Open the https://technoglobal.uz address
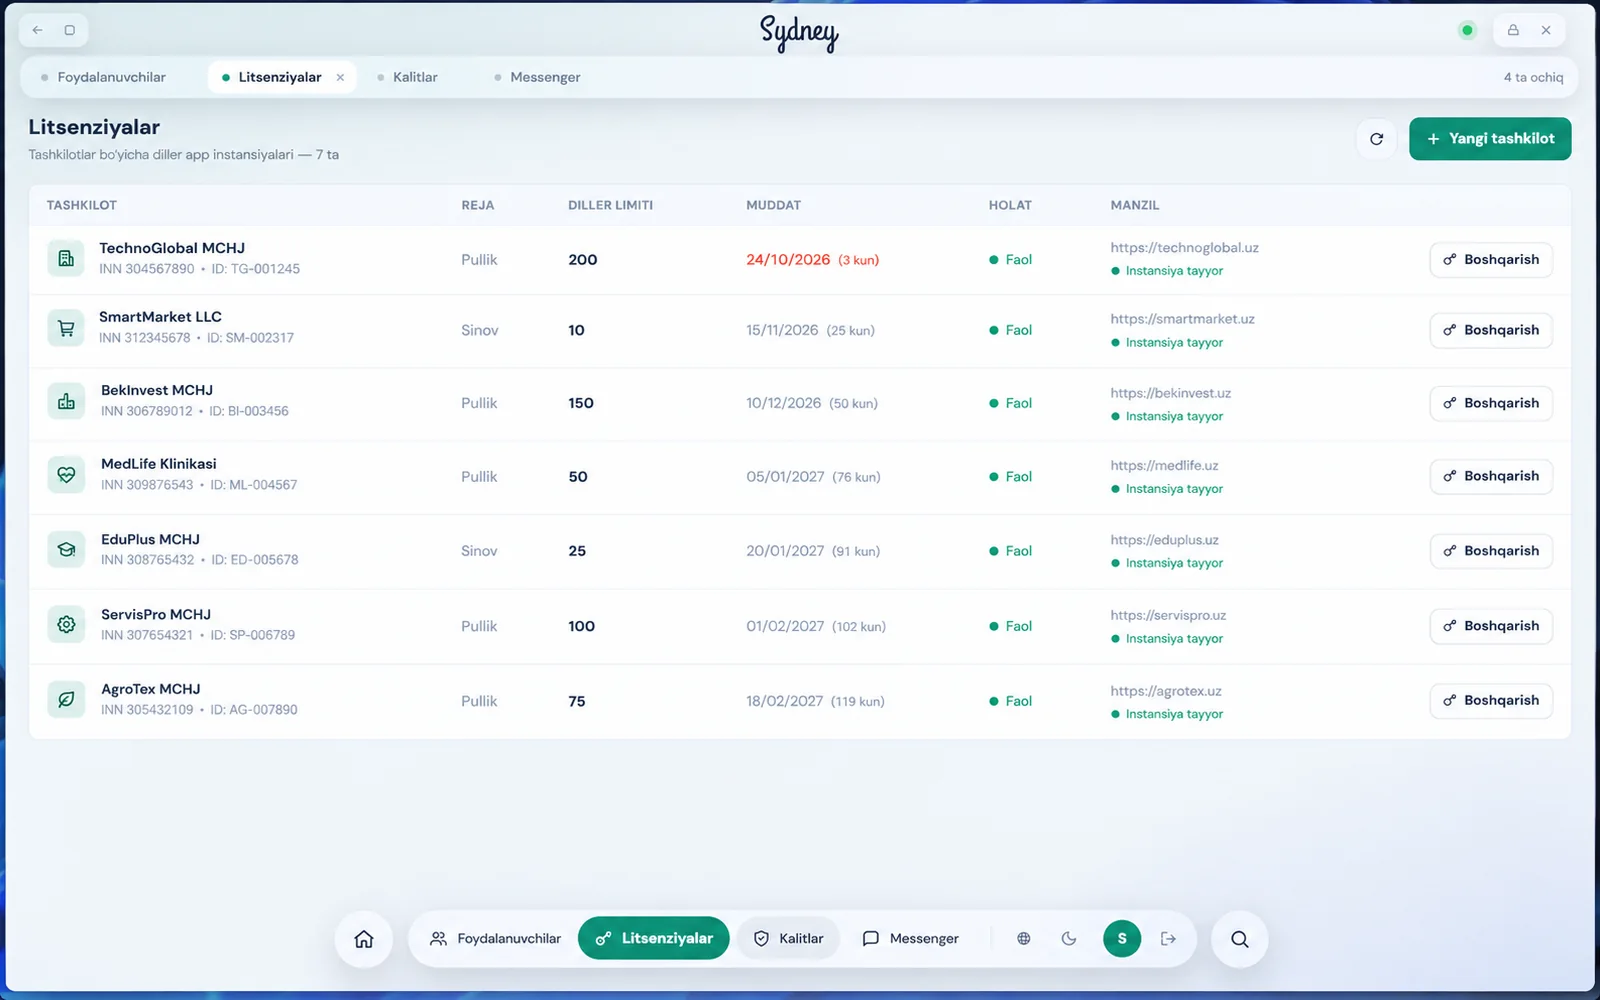 (x=1184, y=248)
